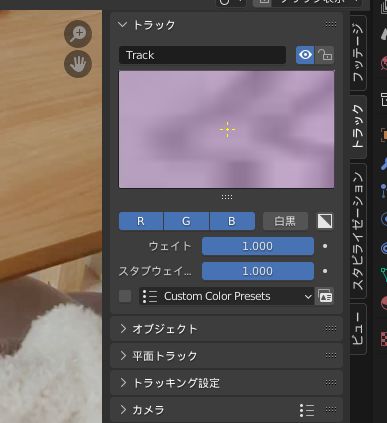Viewport: 387px width, 423px height.
Task: Enable the custom color checkbox
Action: [x=125, y=296]
